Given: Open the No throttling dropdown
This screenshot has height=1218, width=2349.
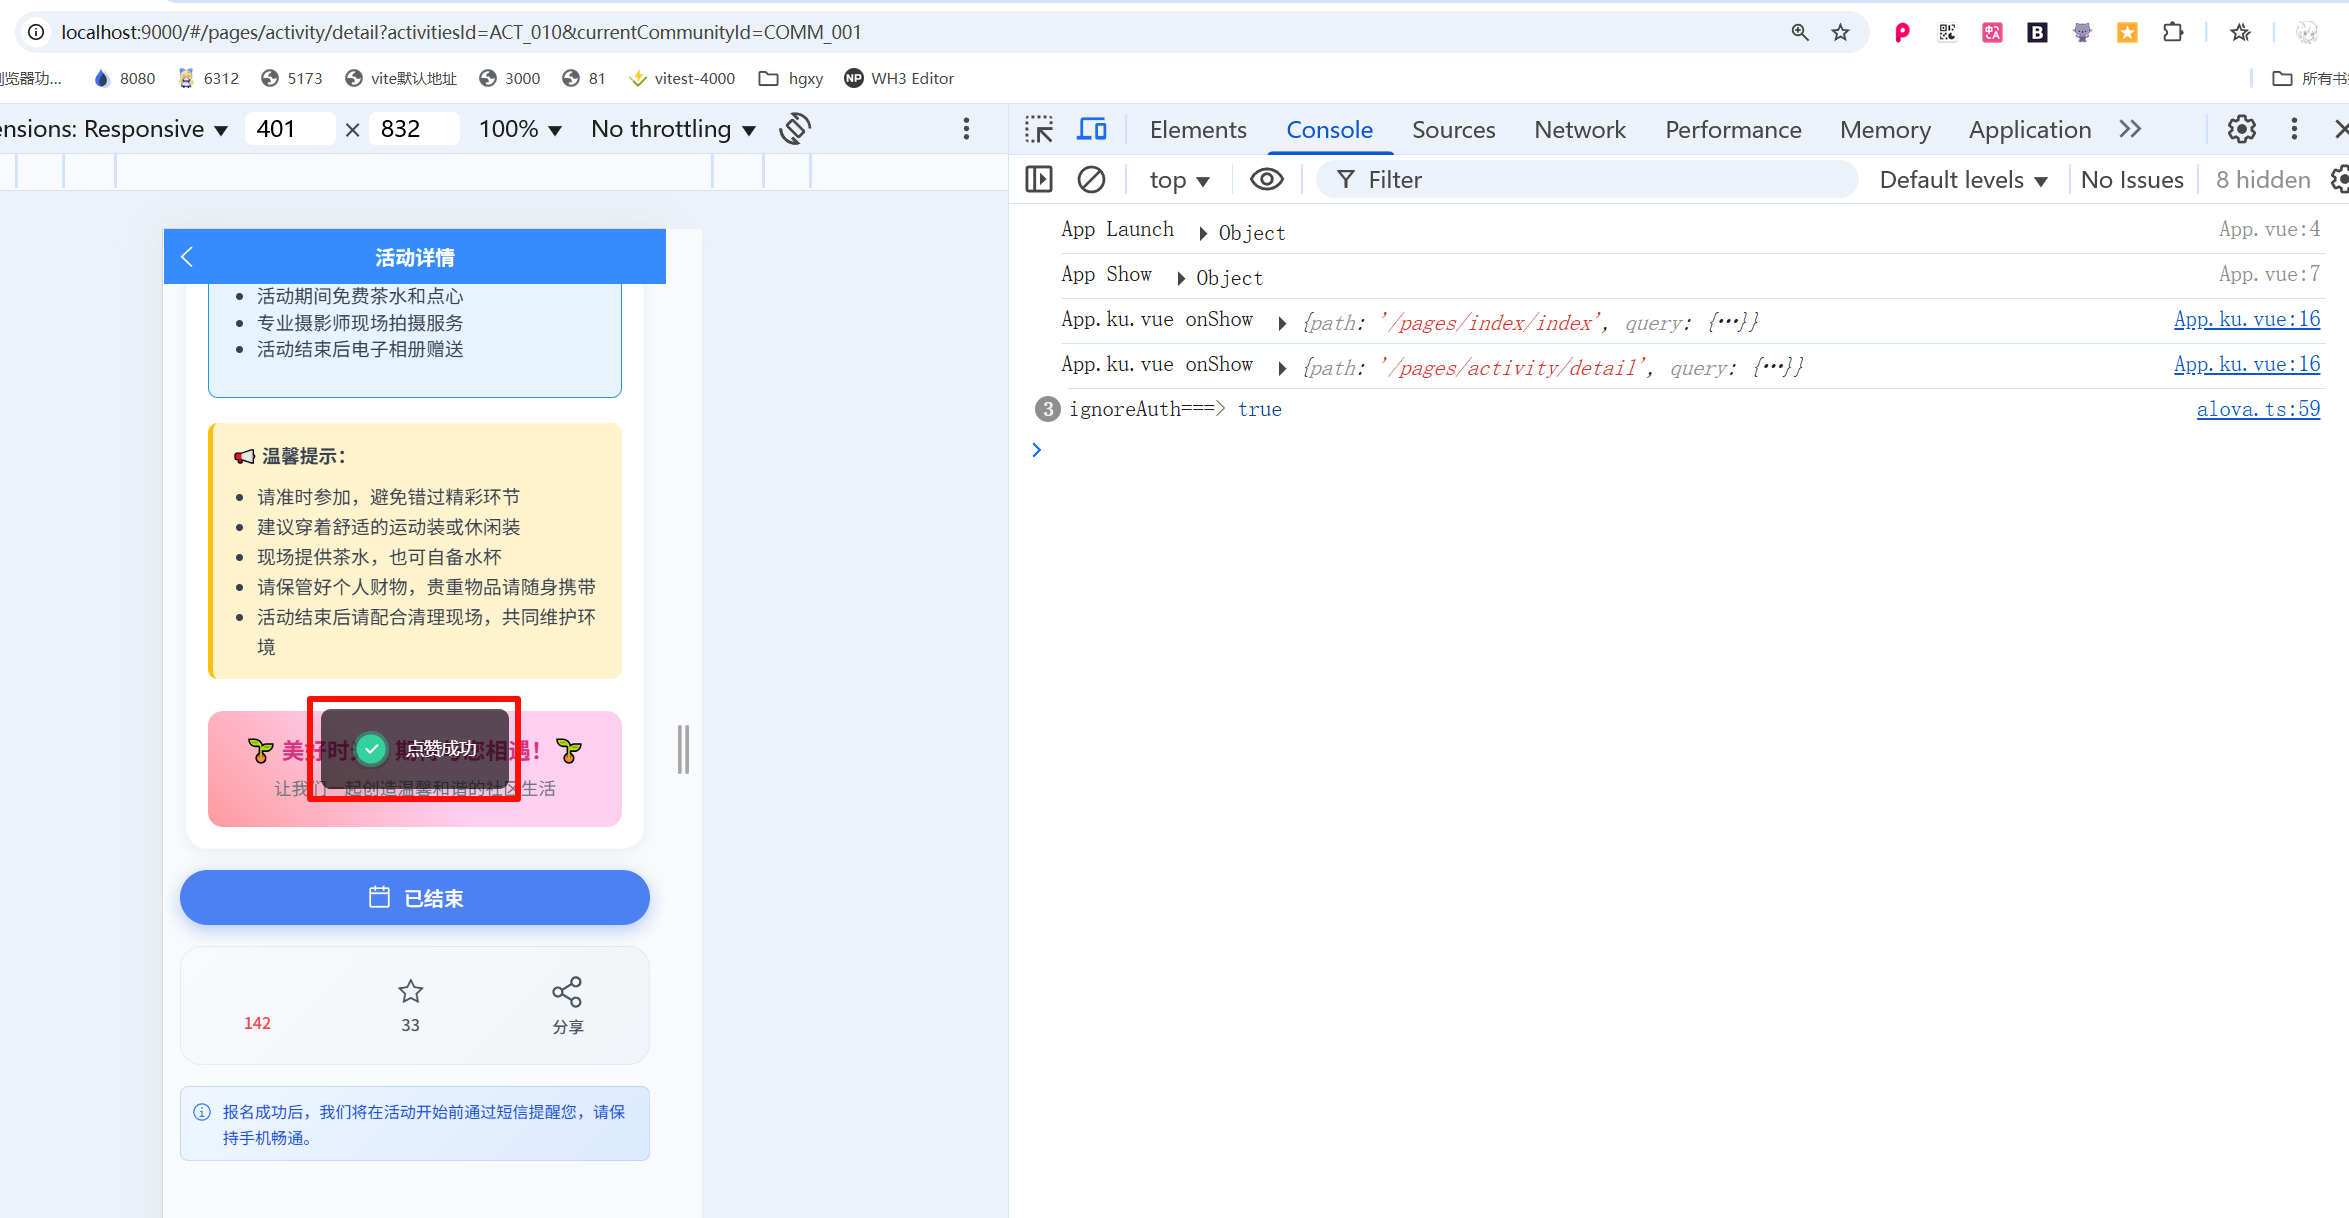Looking at the screenshot, I should coord(673,129).
